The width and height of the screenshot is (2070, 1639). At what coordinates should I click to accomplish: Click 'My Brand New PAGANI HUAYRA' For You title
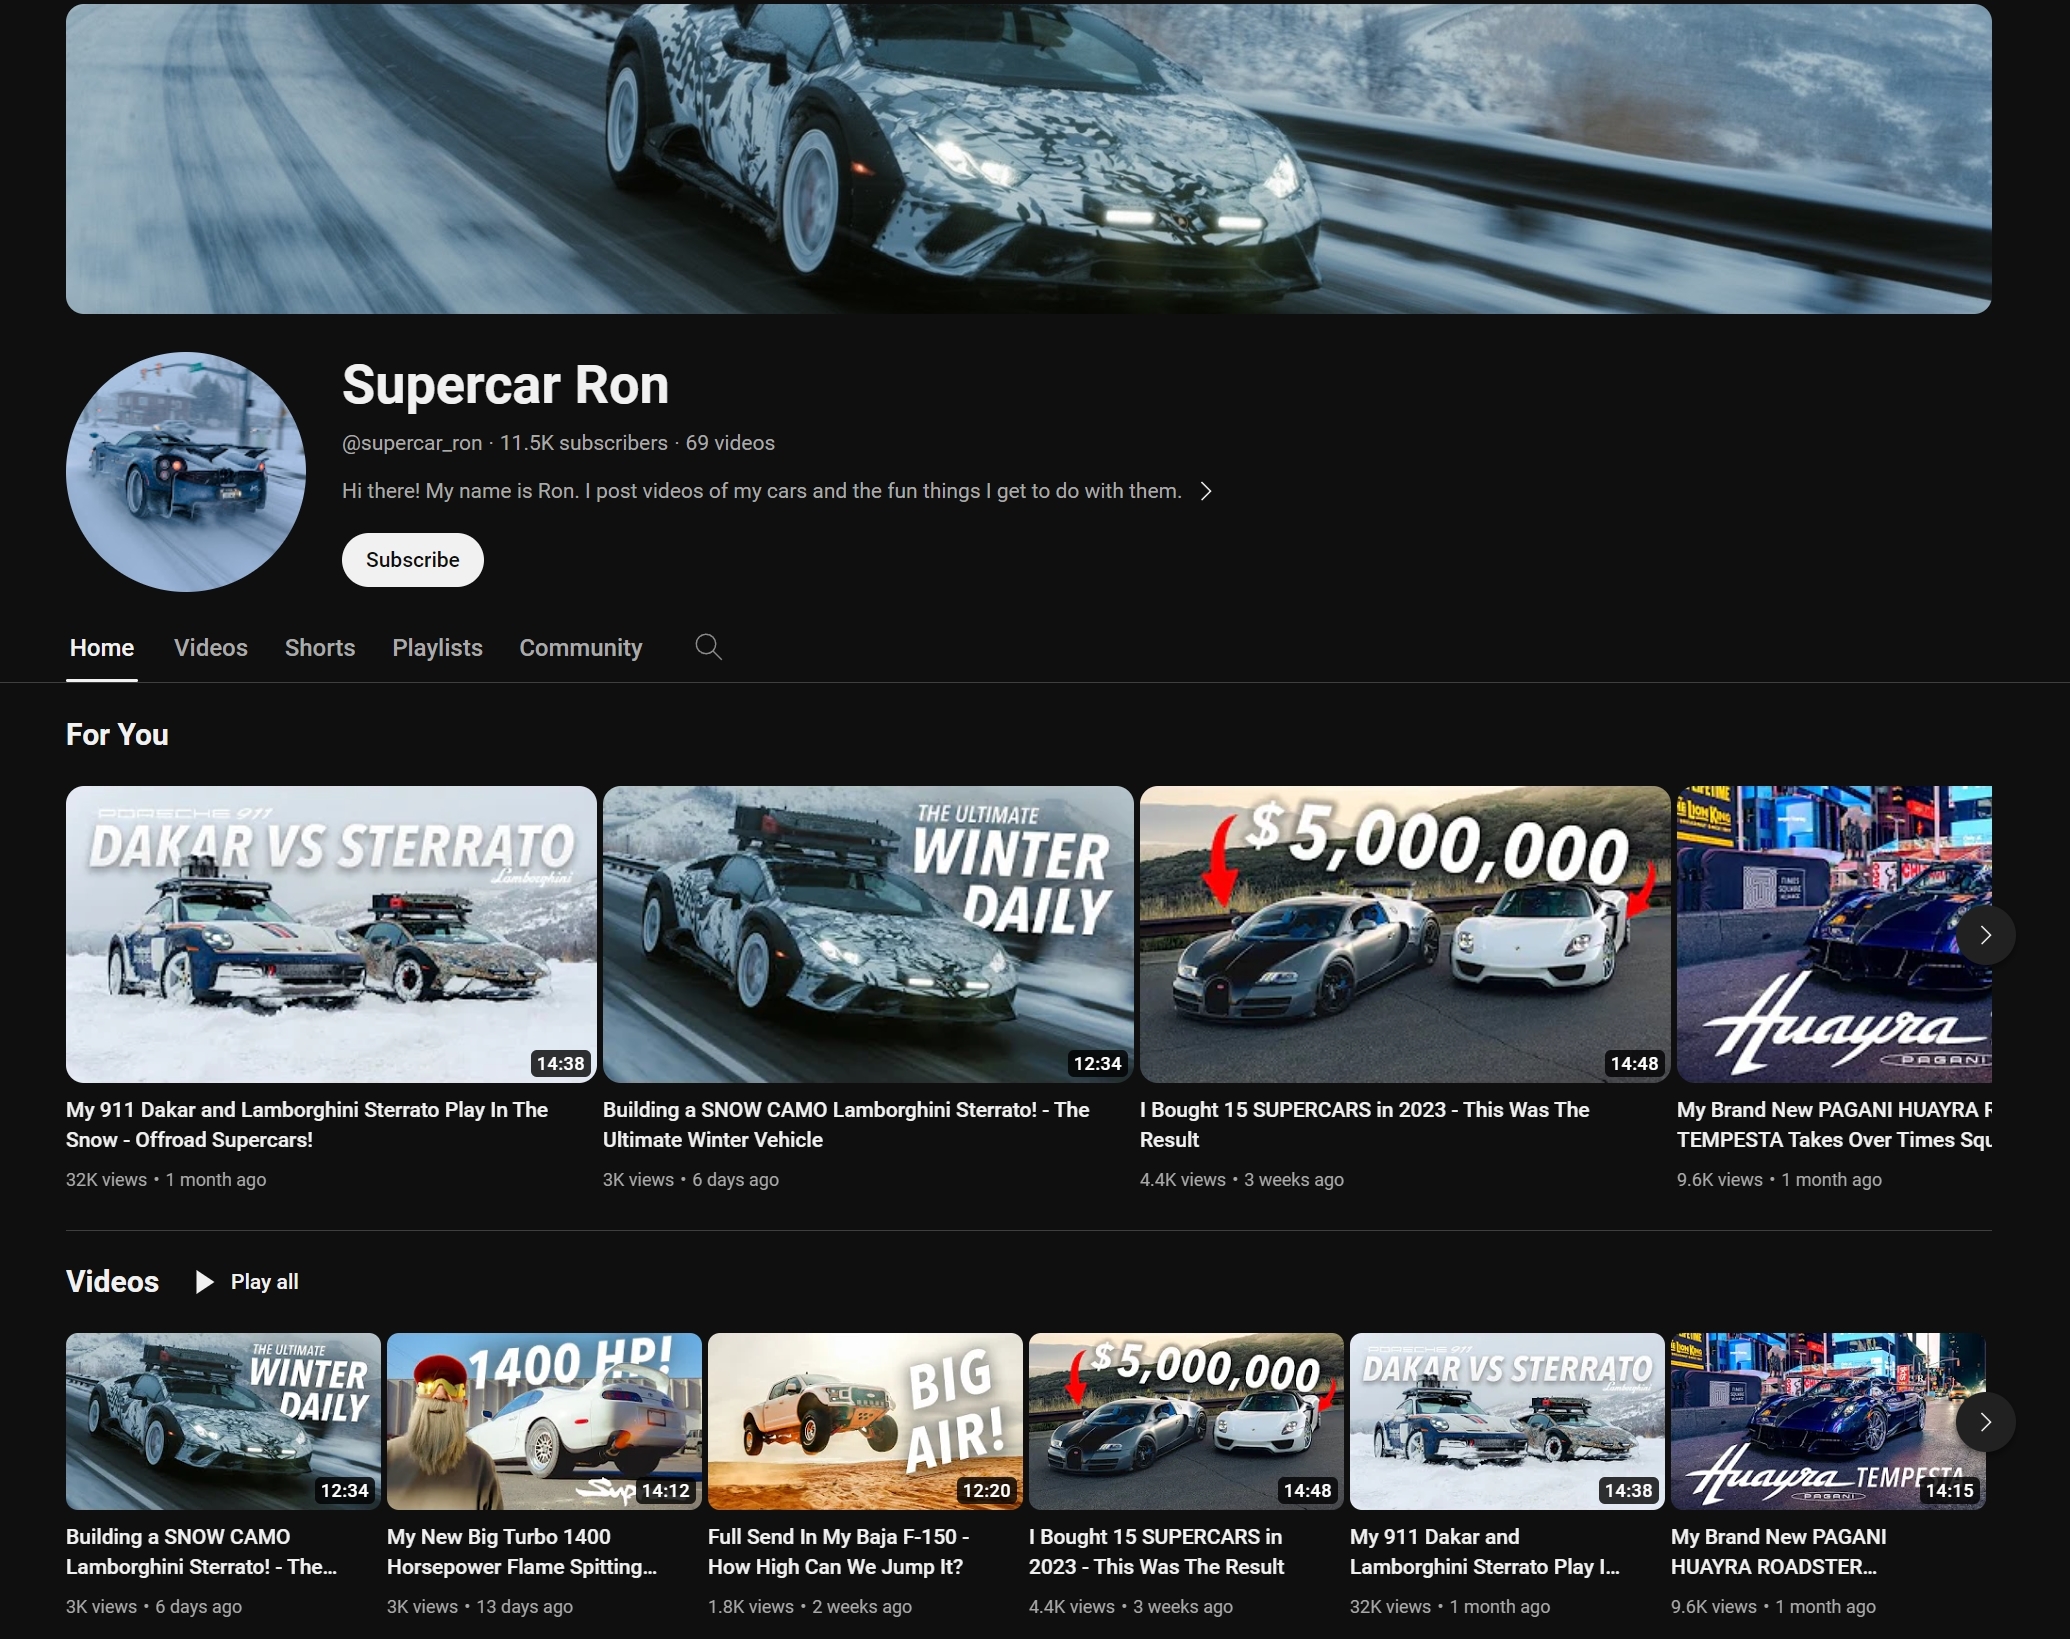tap(1834, 1125)
